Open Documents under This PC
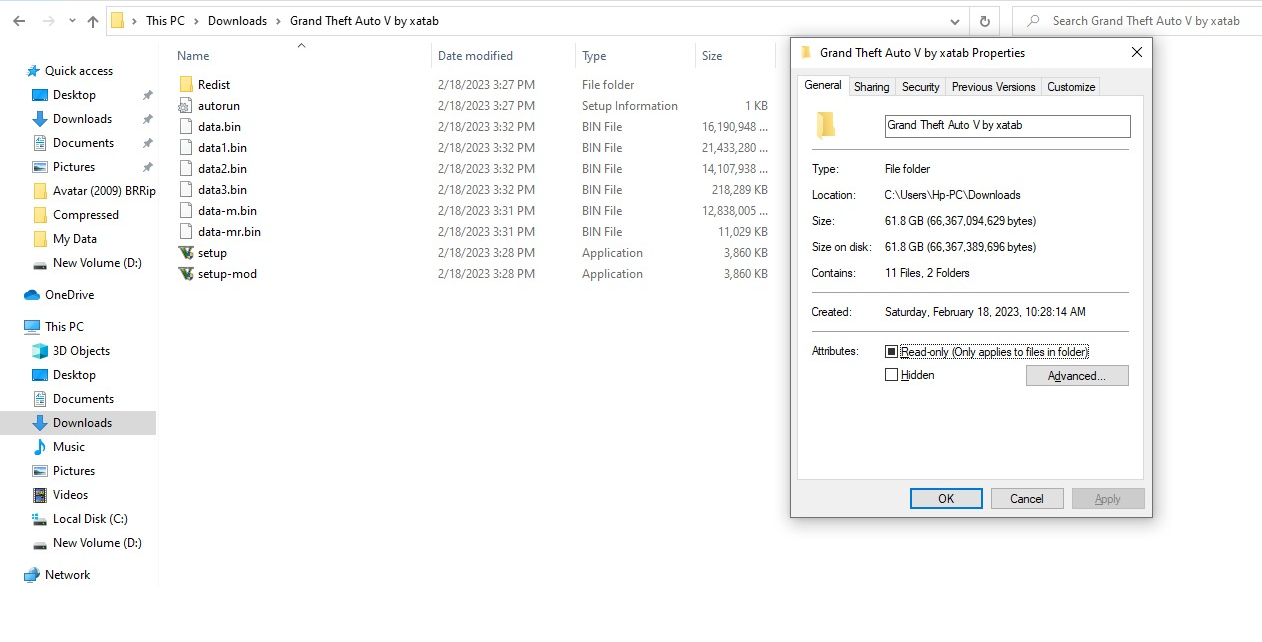Viewport: 1262px width, 642px height. pyautogui.click(x=83, y=399)
